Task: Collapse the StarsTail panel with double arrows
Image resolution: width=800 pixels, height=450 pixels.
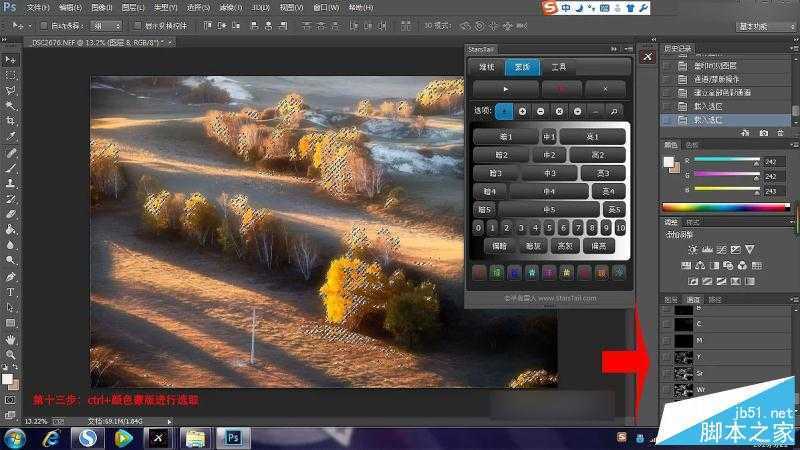Action: (614, 49)
